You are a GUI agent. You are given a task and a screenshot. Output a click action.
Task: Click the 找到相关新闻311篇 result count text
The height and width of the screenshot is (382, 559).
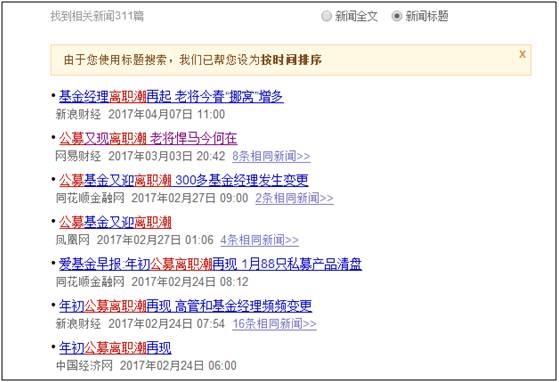tap(97, 16)
